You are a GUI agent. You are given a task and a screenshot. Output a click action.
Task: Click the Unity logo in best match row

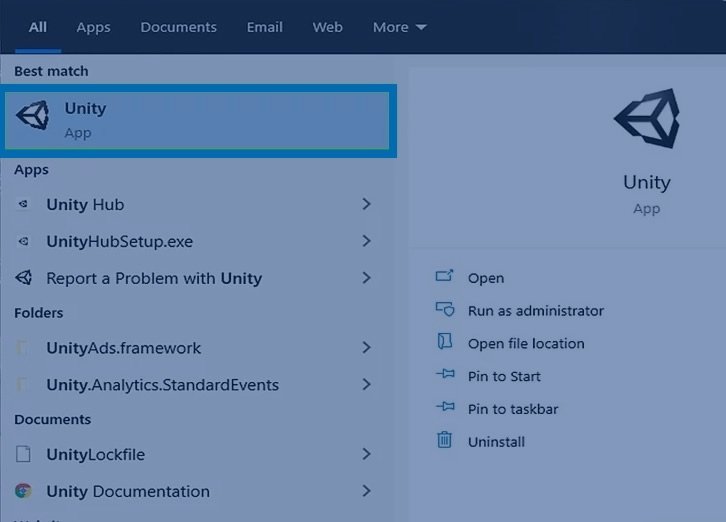pyautogui.click(x=32, y=115)
